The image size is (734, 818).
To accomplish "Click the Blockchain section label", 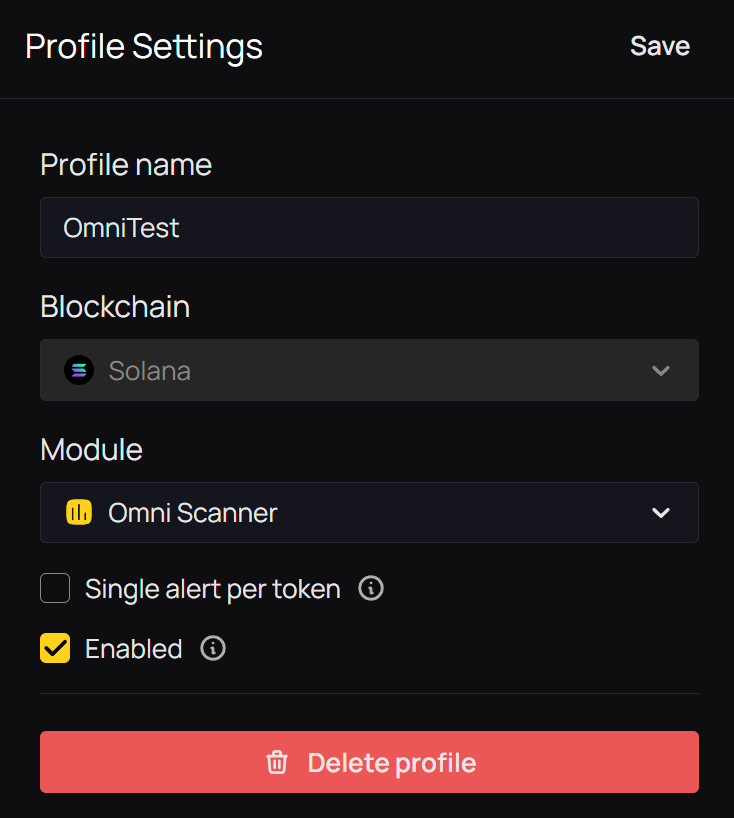I will [x=115, y=307].
